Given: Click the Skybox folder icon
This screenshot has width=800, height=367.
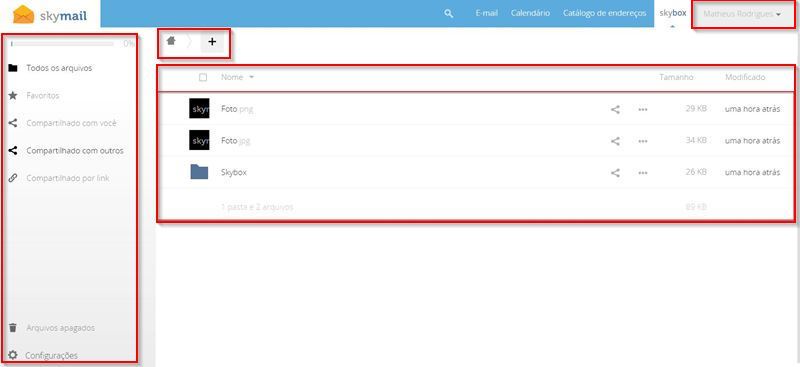Looking at the screenshot, I should [x=199, y=172].
